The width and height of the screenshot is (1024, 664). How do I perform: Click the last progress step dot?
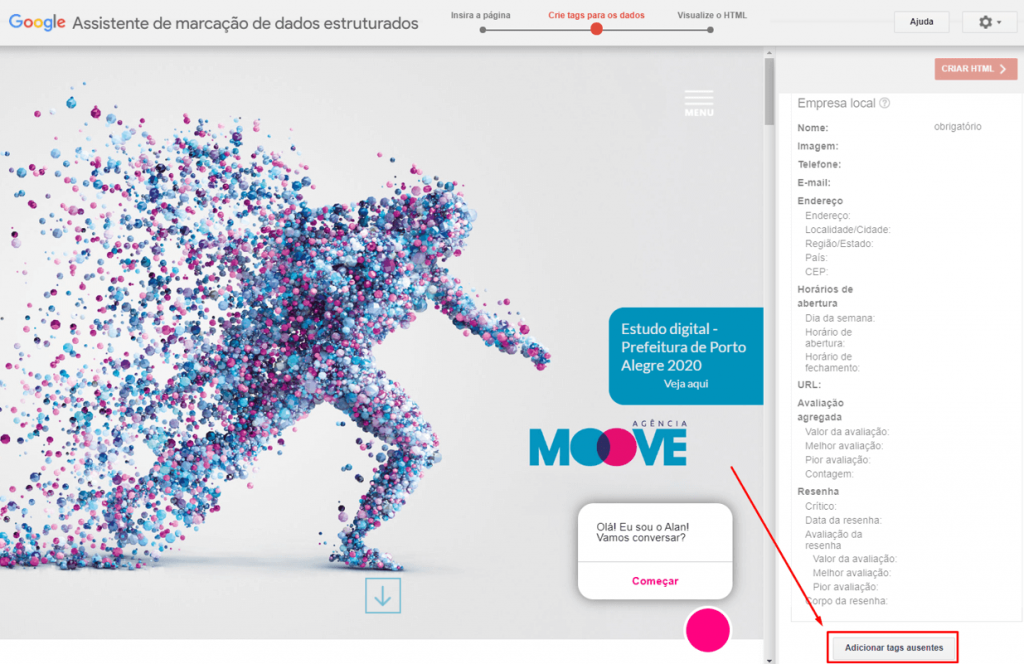711,29
